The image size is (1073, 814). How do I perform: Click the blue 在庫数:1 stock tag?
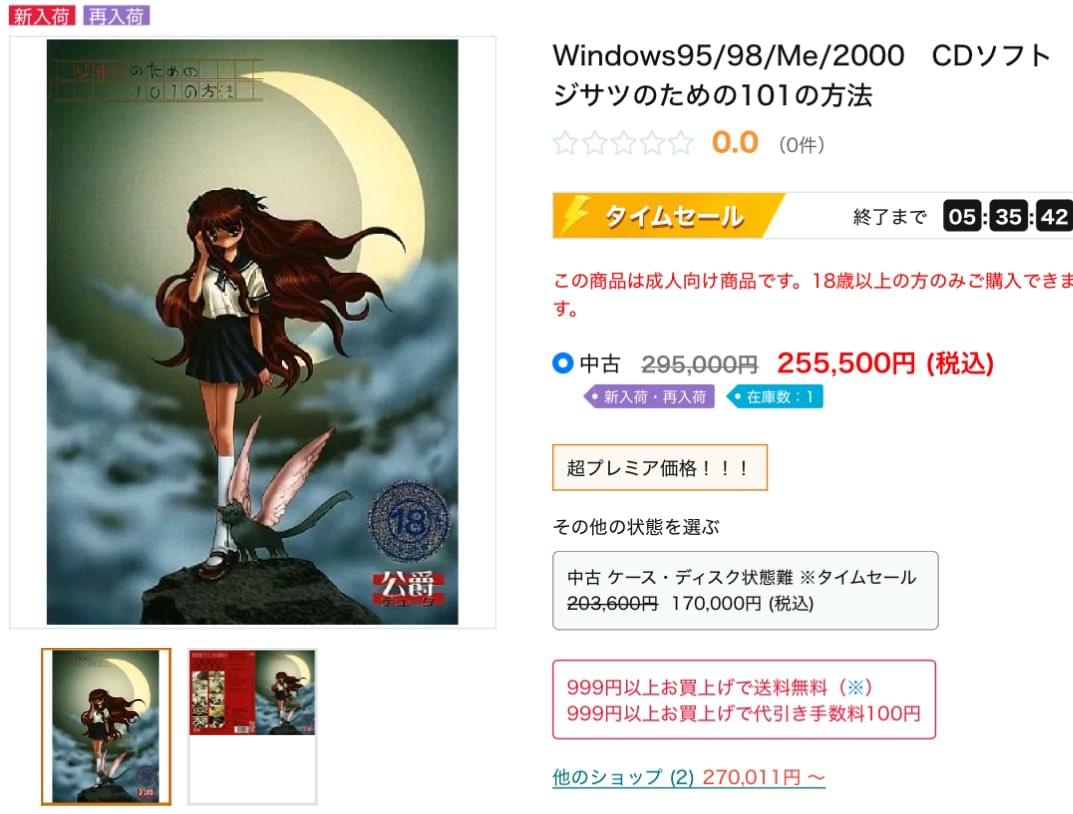click(x=775, y=397)
